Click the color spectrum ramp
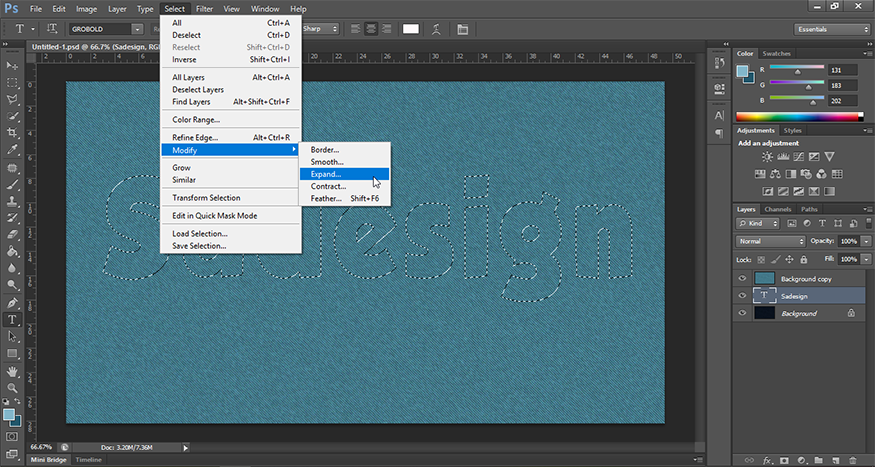Image resolution: width=875 pixels, height=467 pixels. pyautogui.click(x=800, y=117)
